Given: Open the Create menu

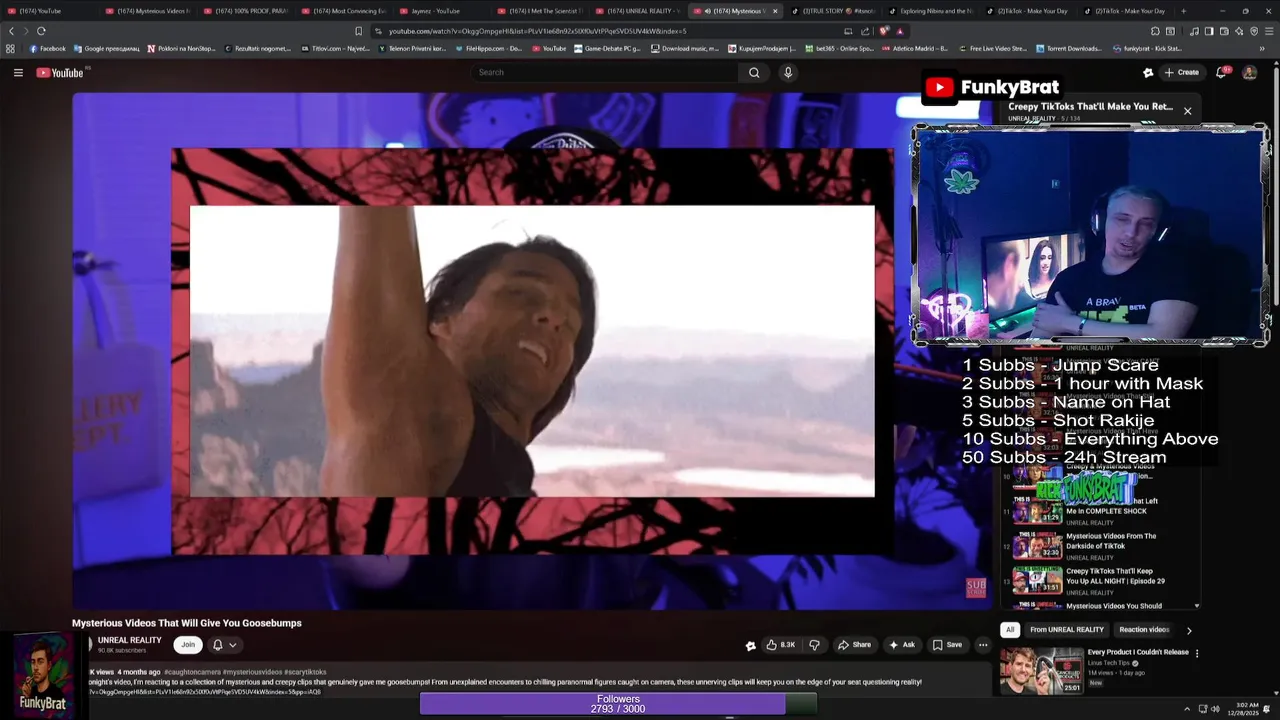Looking at the screenshot, I should click(1181, 72).
